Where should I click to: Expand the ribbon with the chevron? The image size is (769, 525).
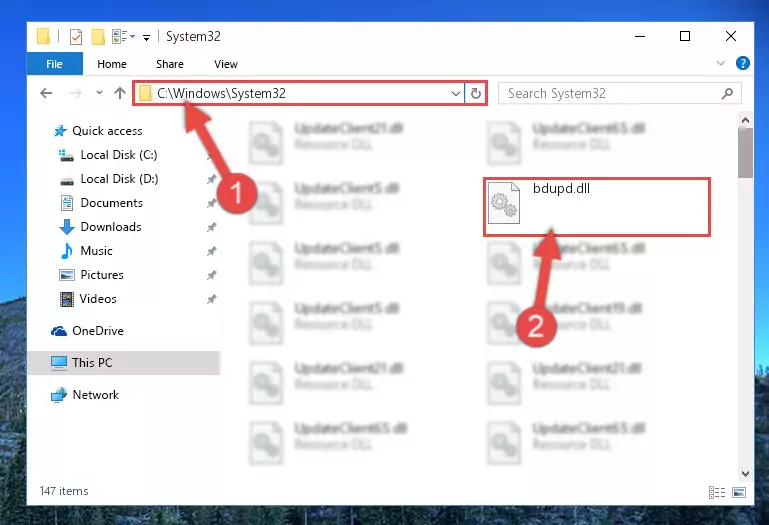click(x=721, y=63)
